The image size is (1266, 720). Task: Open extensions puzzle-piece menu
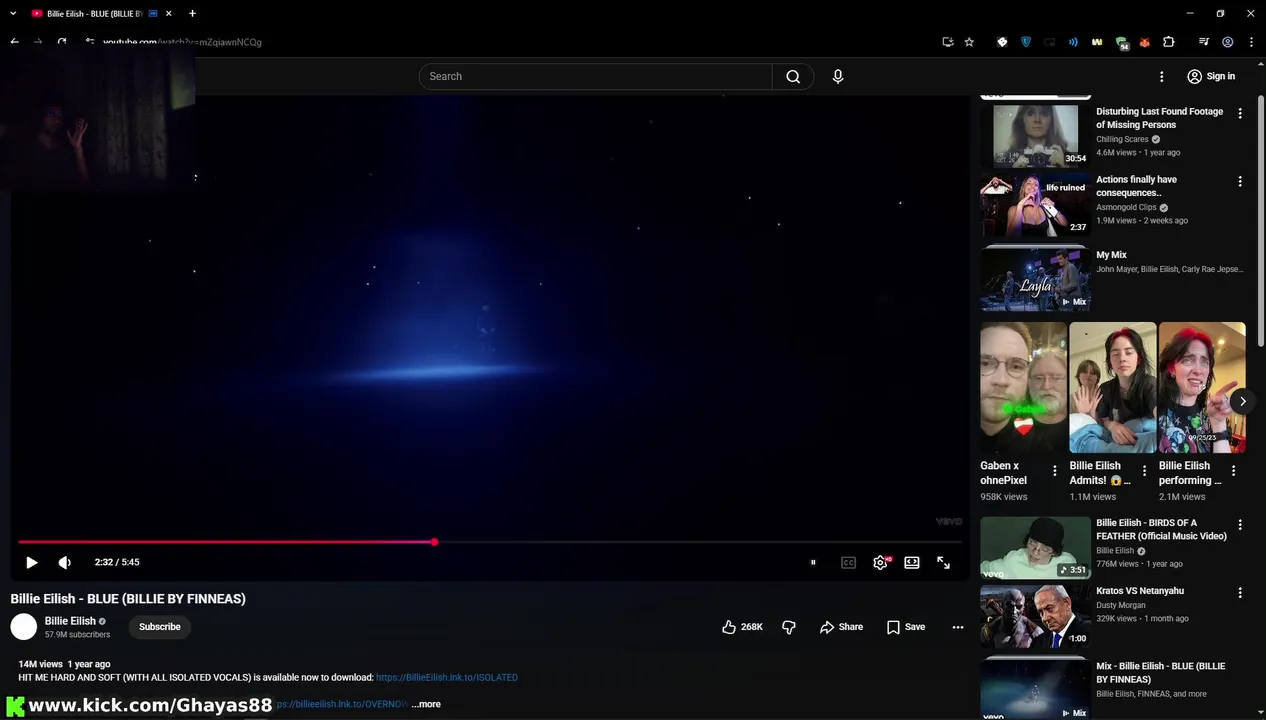(1168, 42)
